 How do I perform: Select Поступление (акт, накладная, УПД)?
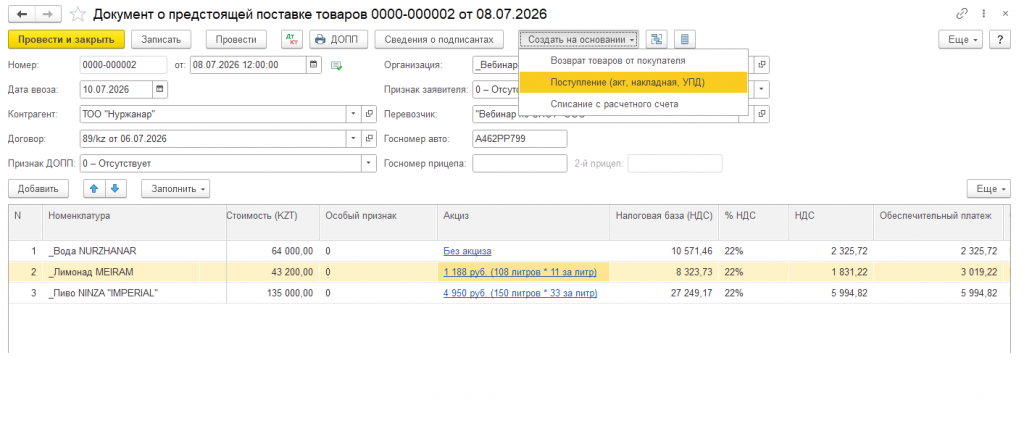point(633,82)
